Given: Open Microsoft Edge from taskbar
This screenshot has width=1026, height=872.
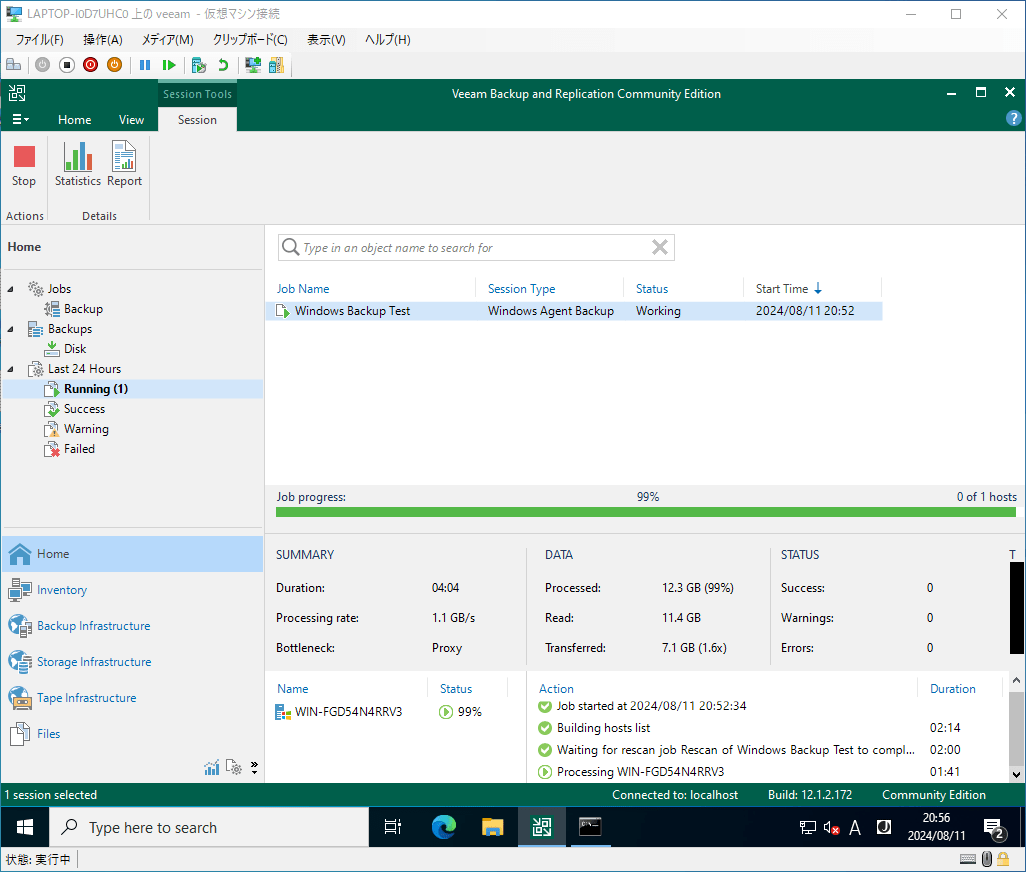Looking at the screenshot, I should [x=444, y=828].
